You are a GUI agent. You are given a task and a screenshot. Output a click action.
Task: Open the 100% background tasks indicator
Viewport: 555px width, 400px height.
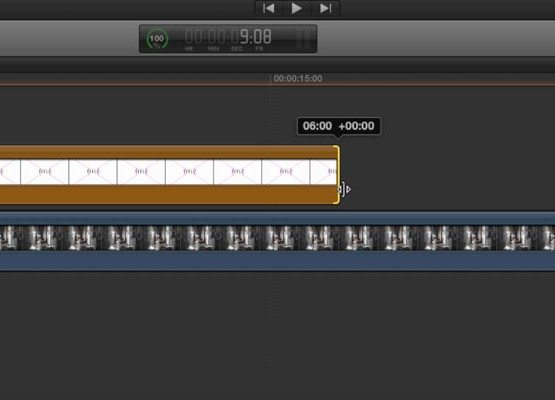point(157,39)
